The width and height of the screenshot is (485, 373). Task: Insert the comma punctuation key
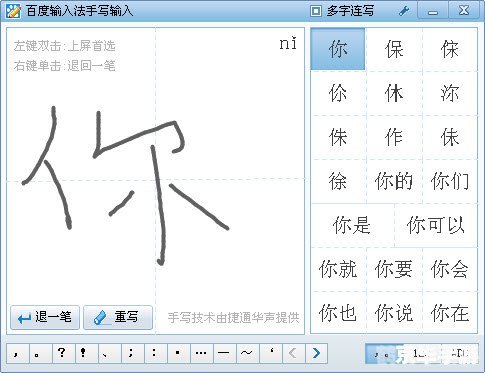point(17,353)
